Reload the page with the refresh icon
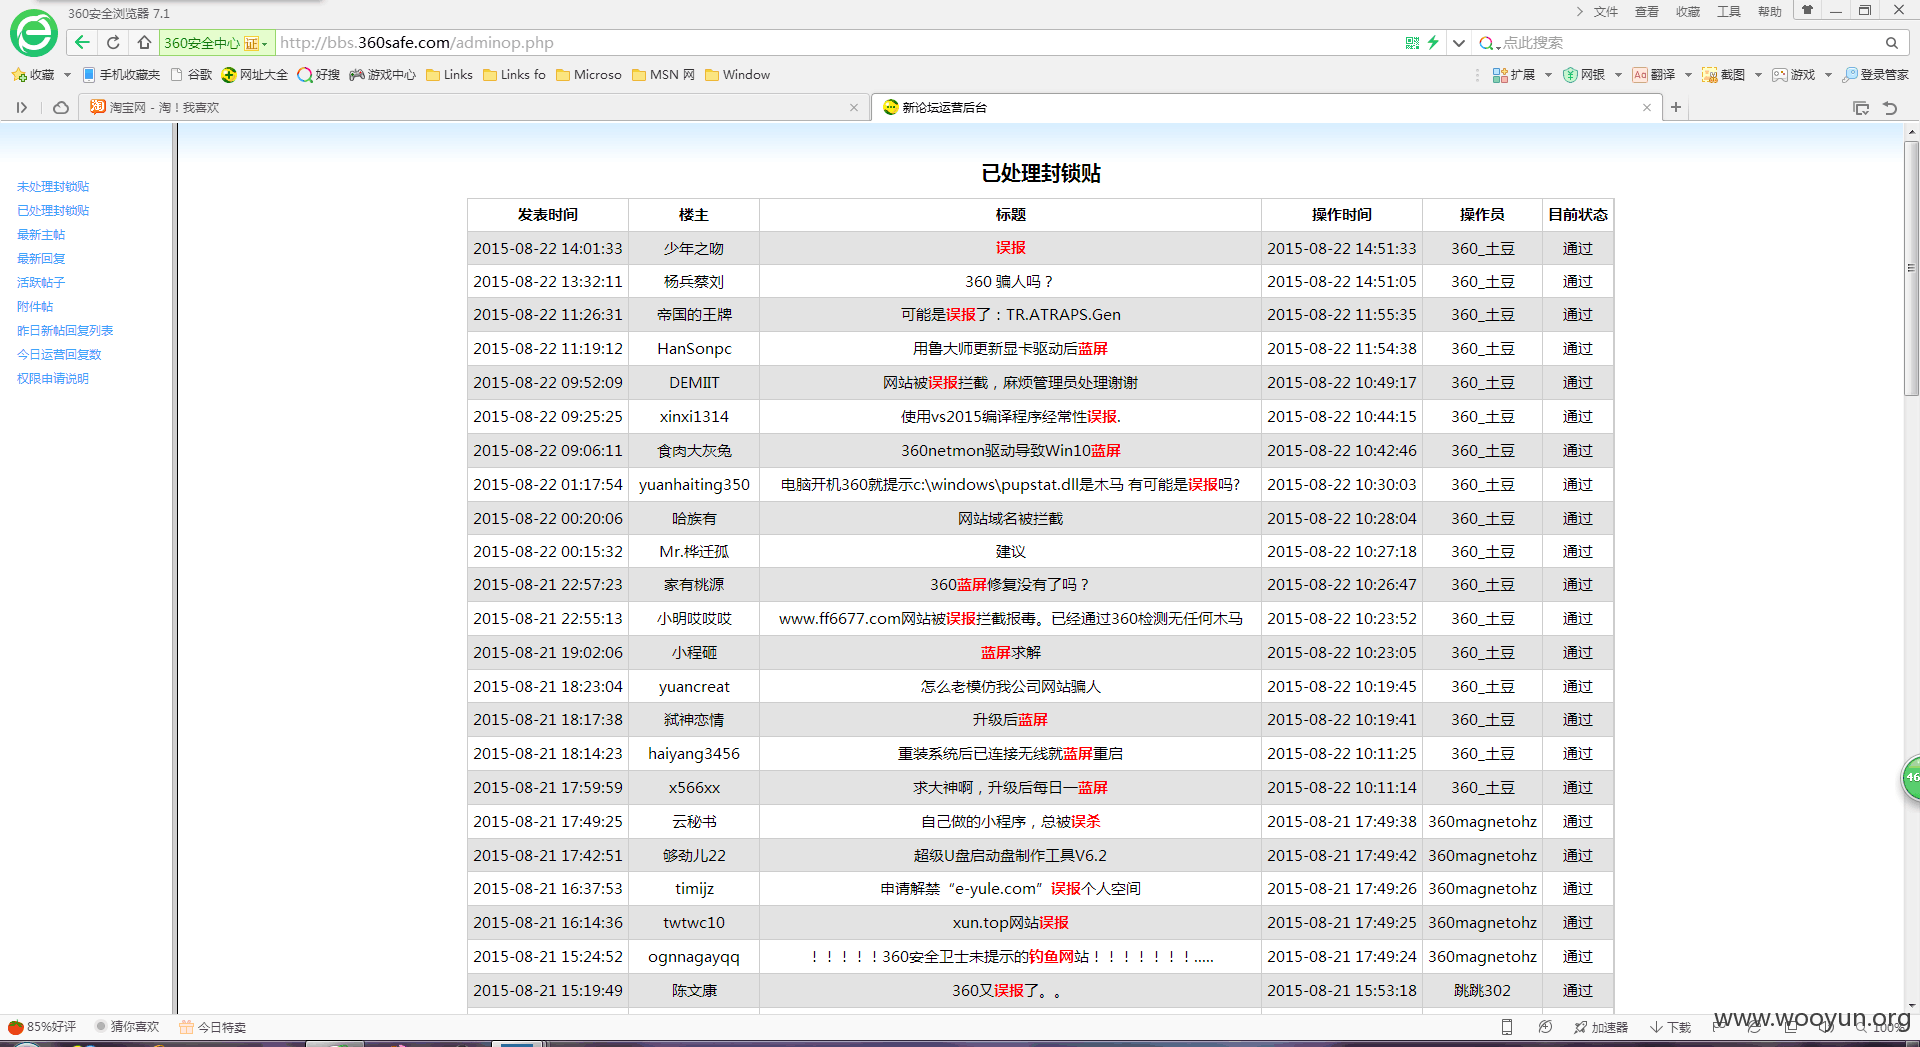The width and height of the screenshot is (1920, 1047). (113, 42)
